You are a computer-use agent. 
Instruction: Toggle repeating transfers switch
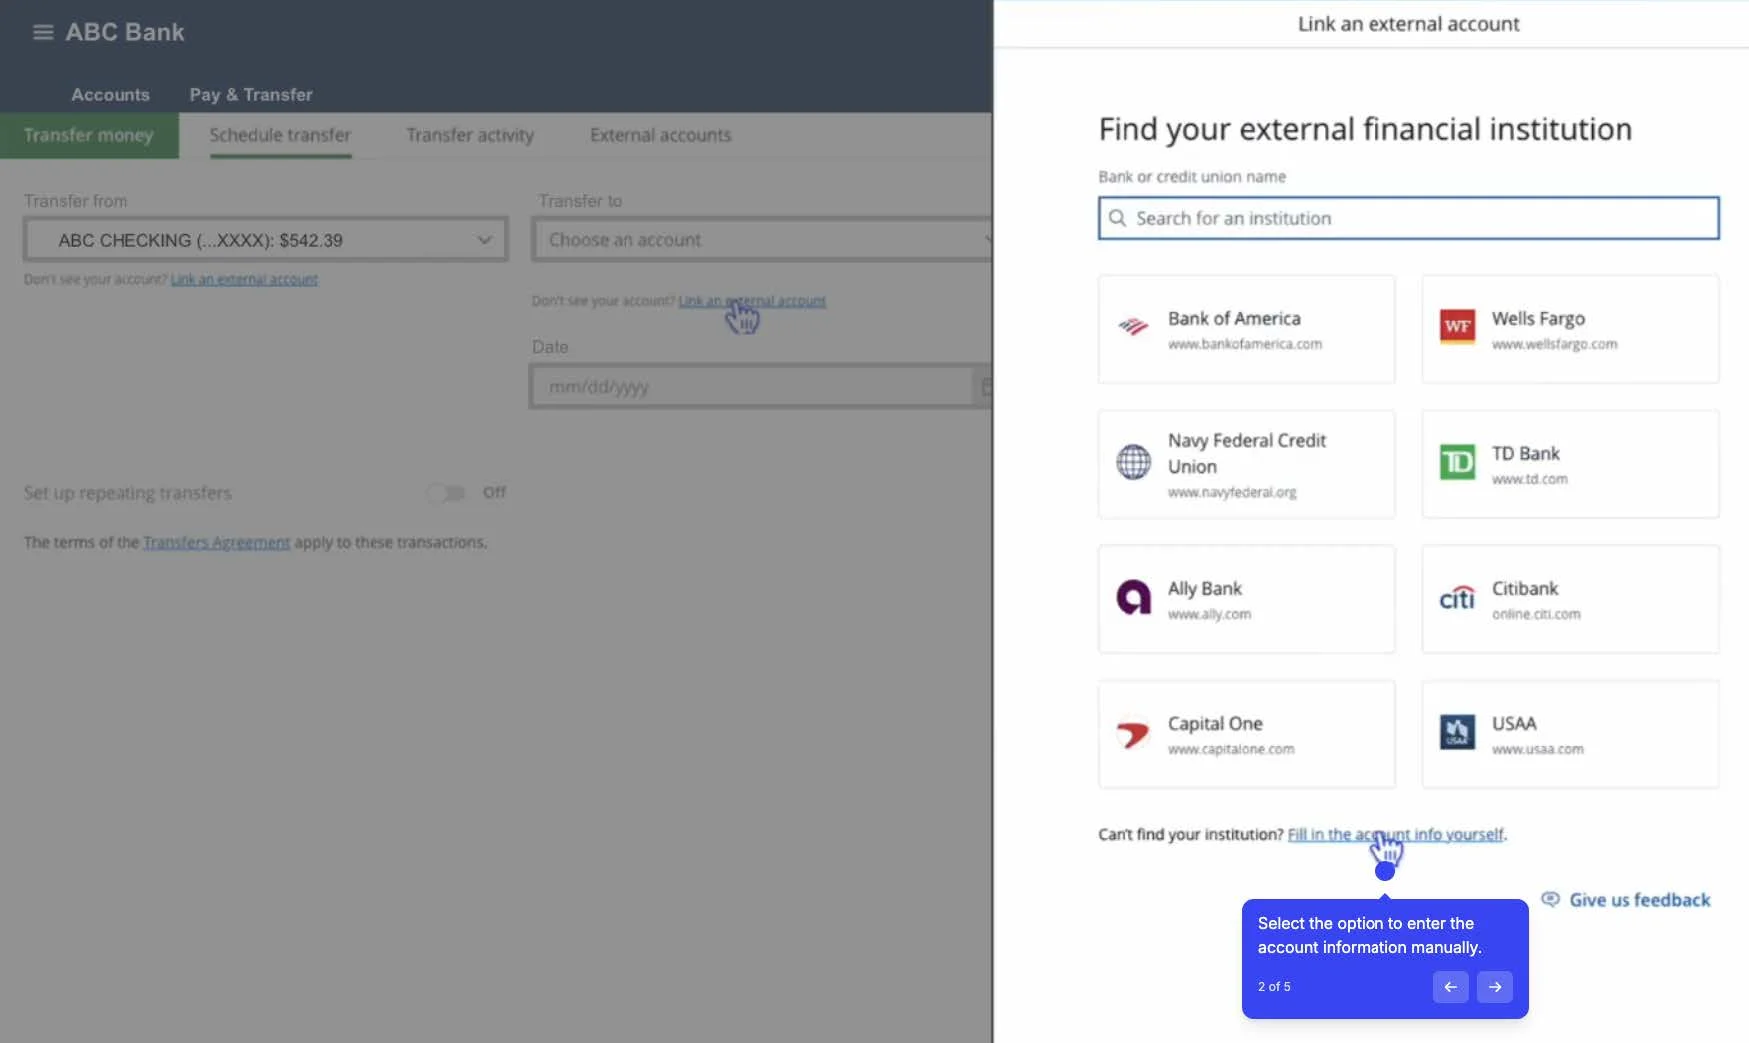click(446, 493)
